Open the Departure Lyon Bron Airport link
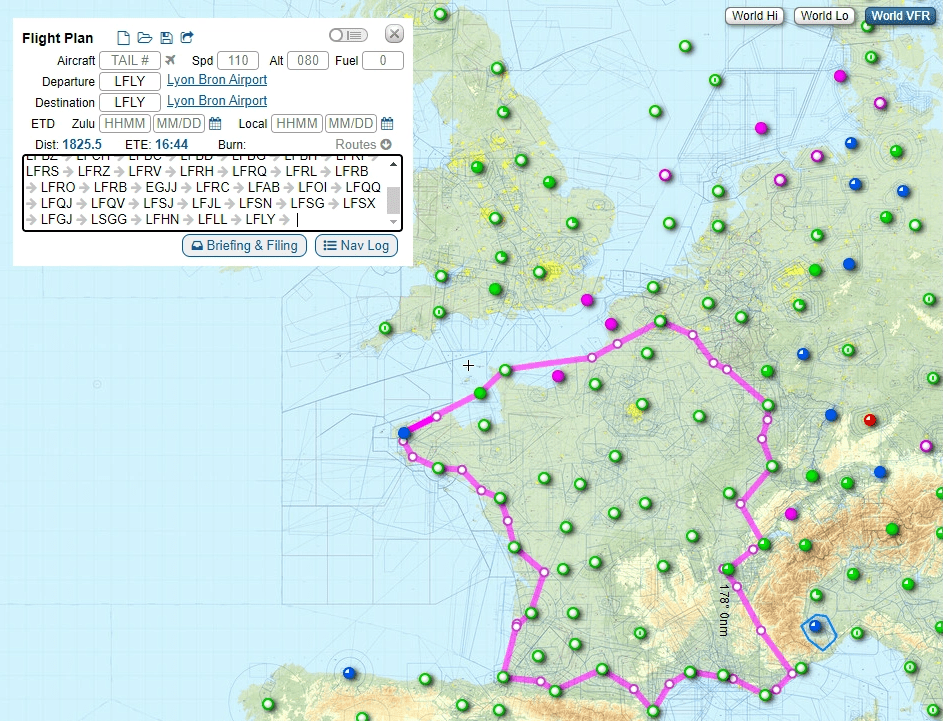943x721 pixels. click(x=217, y=80)
